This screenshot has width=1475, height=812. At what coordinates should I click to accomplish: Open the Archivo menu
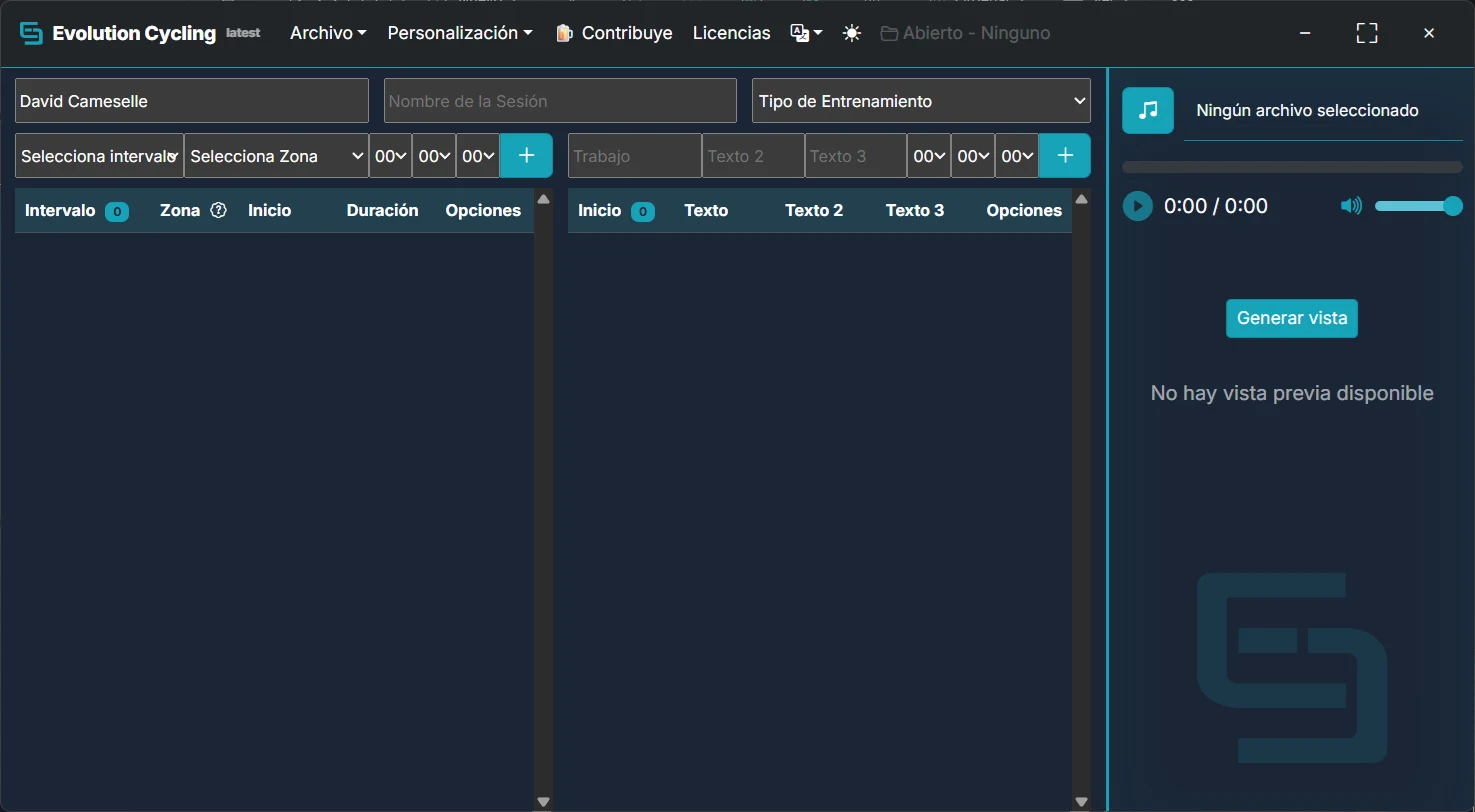[x=328, y=33]
